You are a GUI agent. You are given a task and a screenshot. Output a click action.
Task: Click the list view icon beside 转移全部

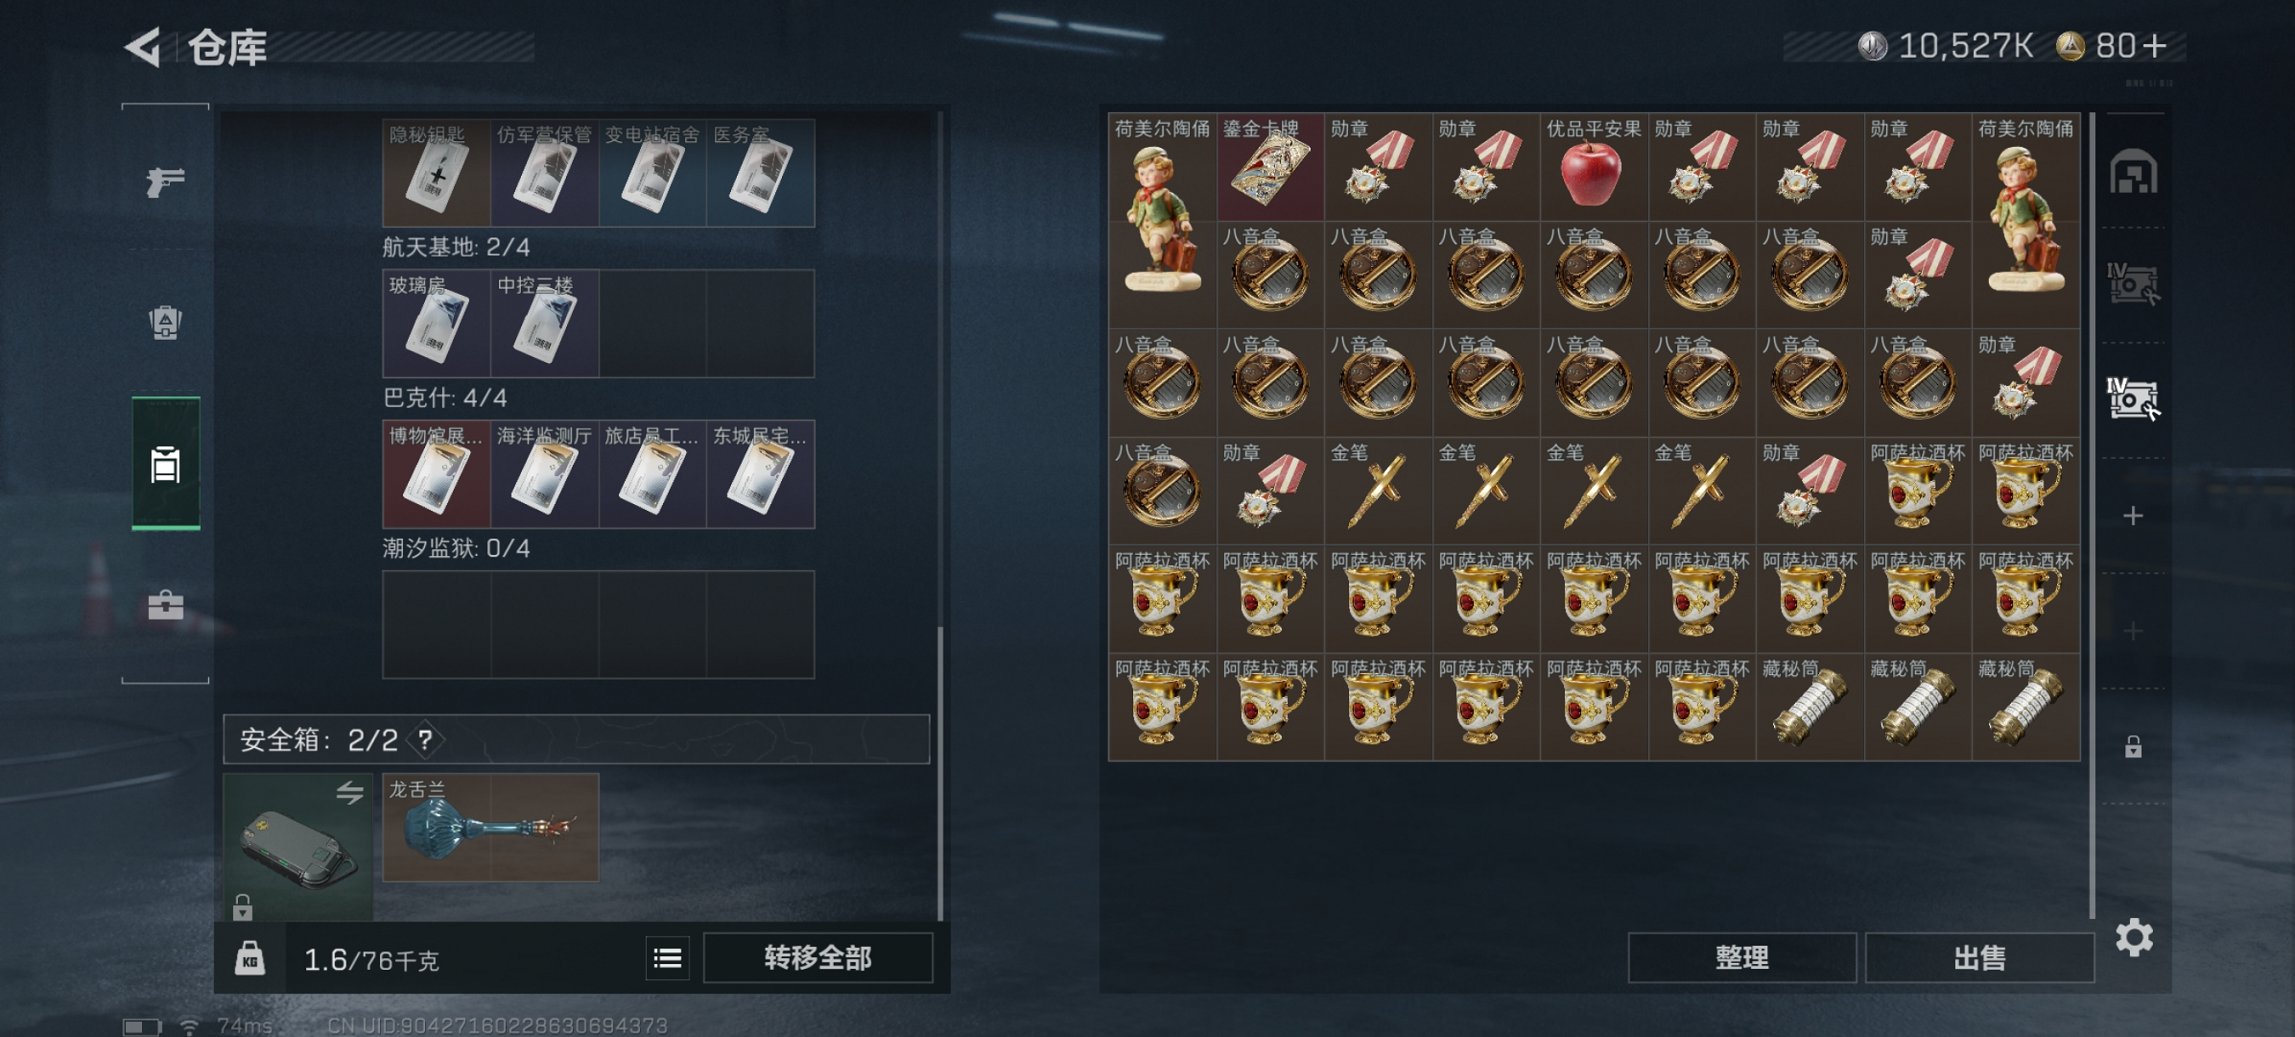(667, 959)
